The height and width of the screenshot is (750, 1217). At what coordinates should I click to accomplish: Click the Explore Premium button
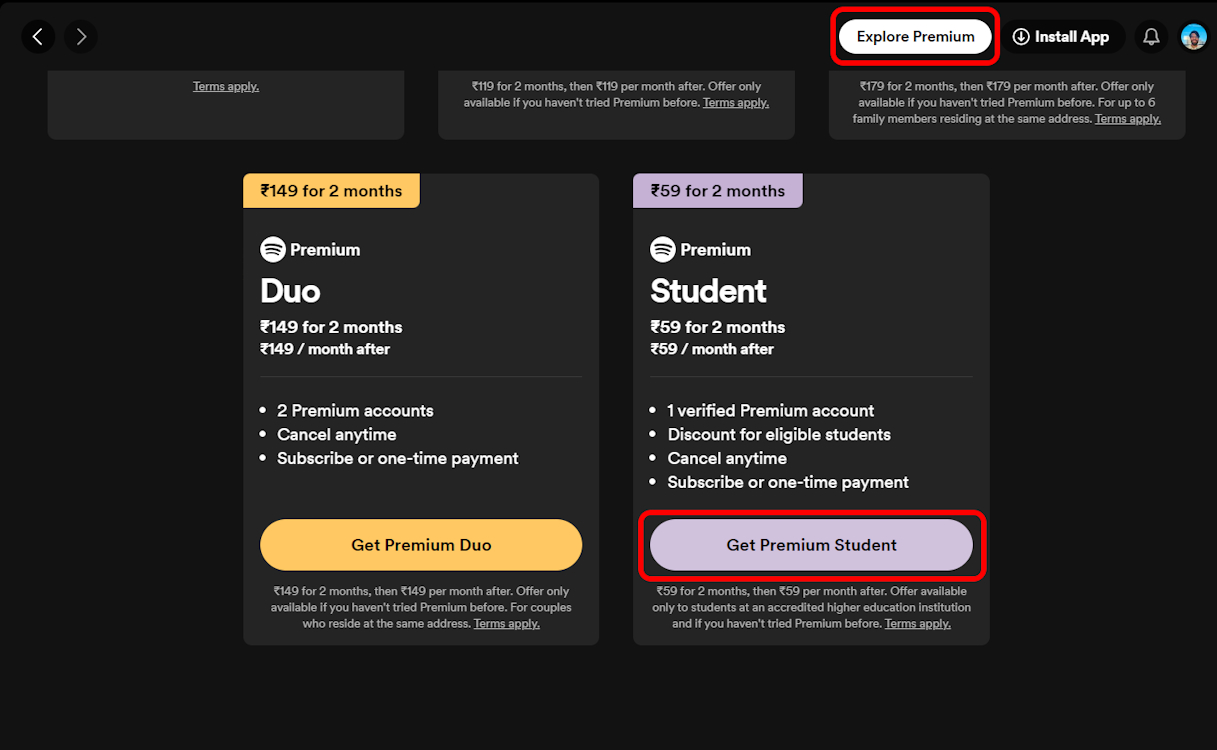point(914,36)
